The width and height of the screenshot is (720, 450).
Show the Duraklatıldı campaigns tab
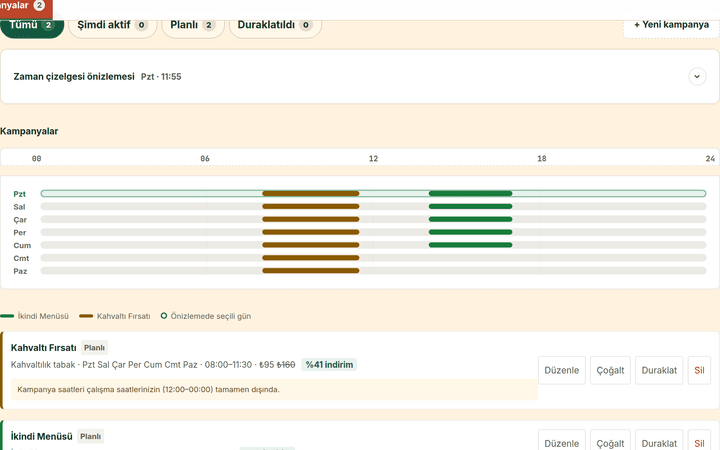(x=275, y=26)
